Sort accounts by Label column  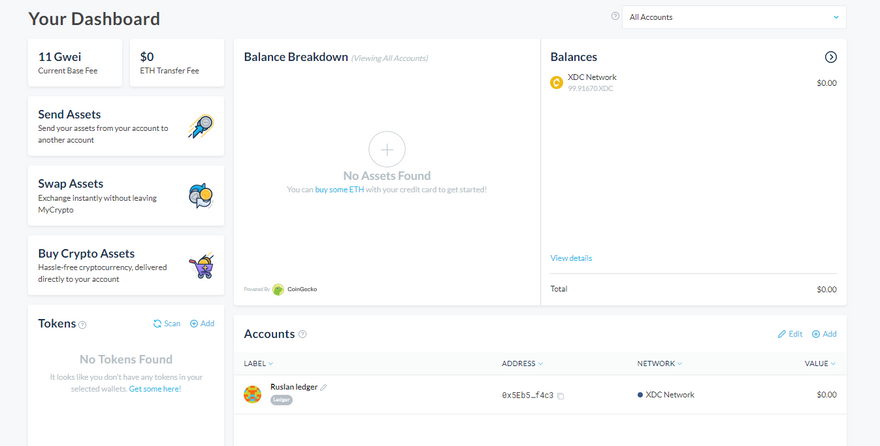click(x=259, y=363)
